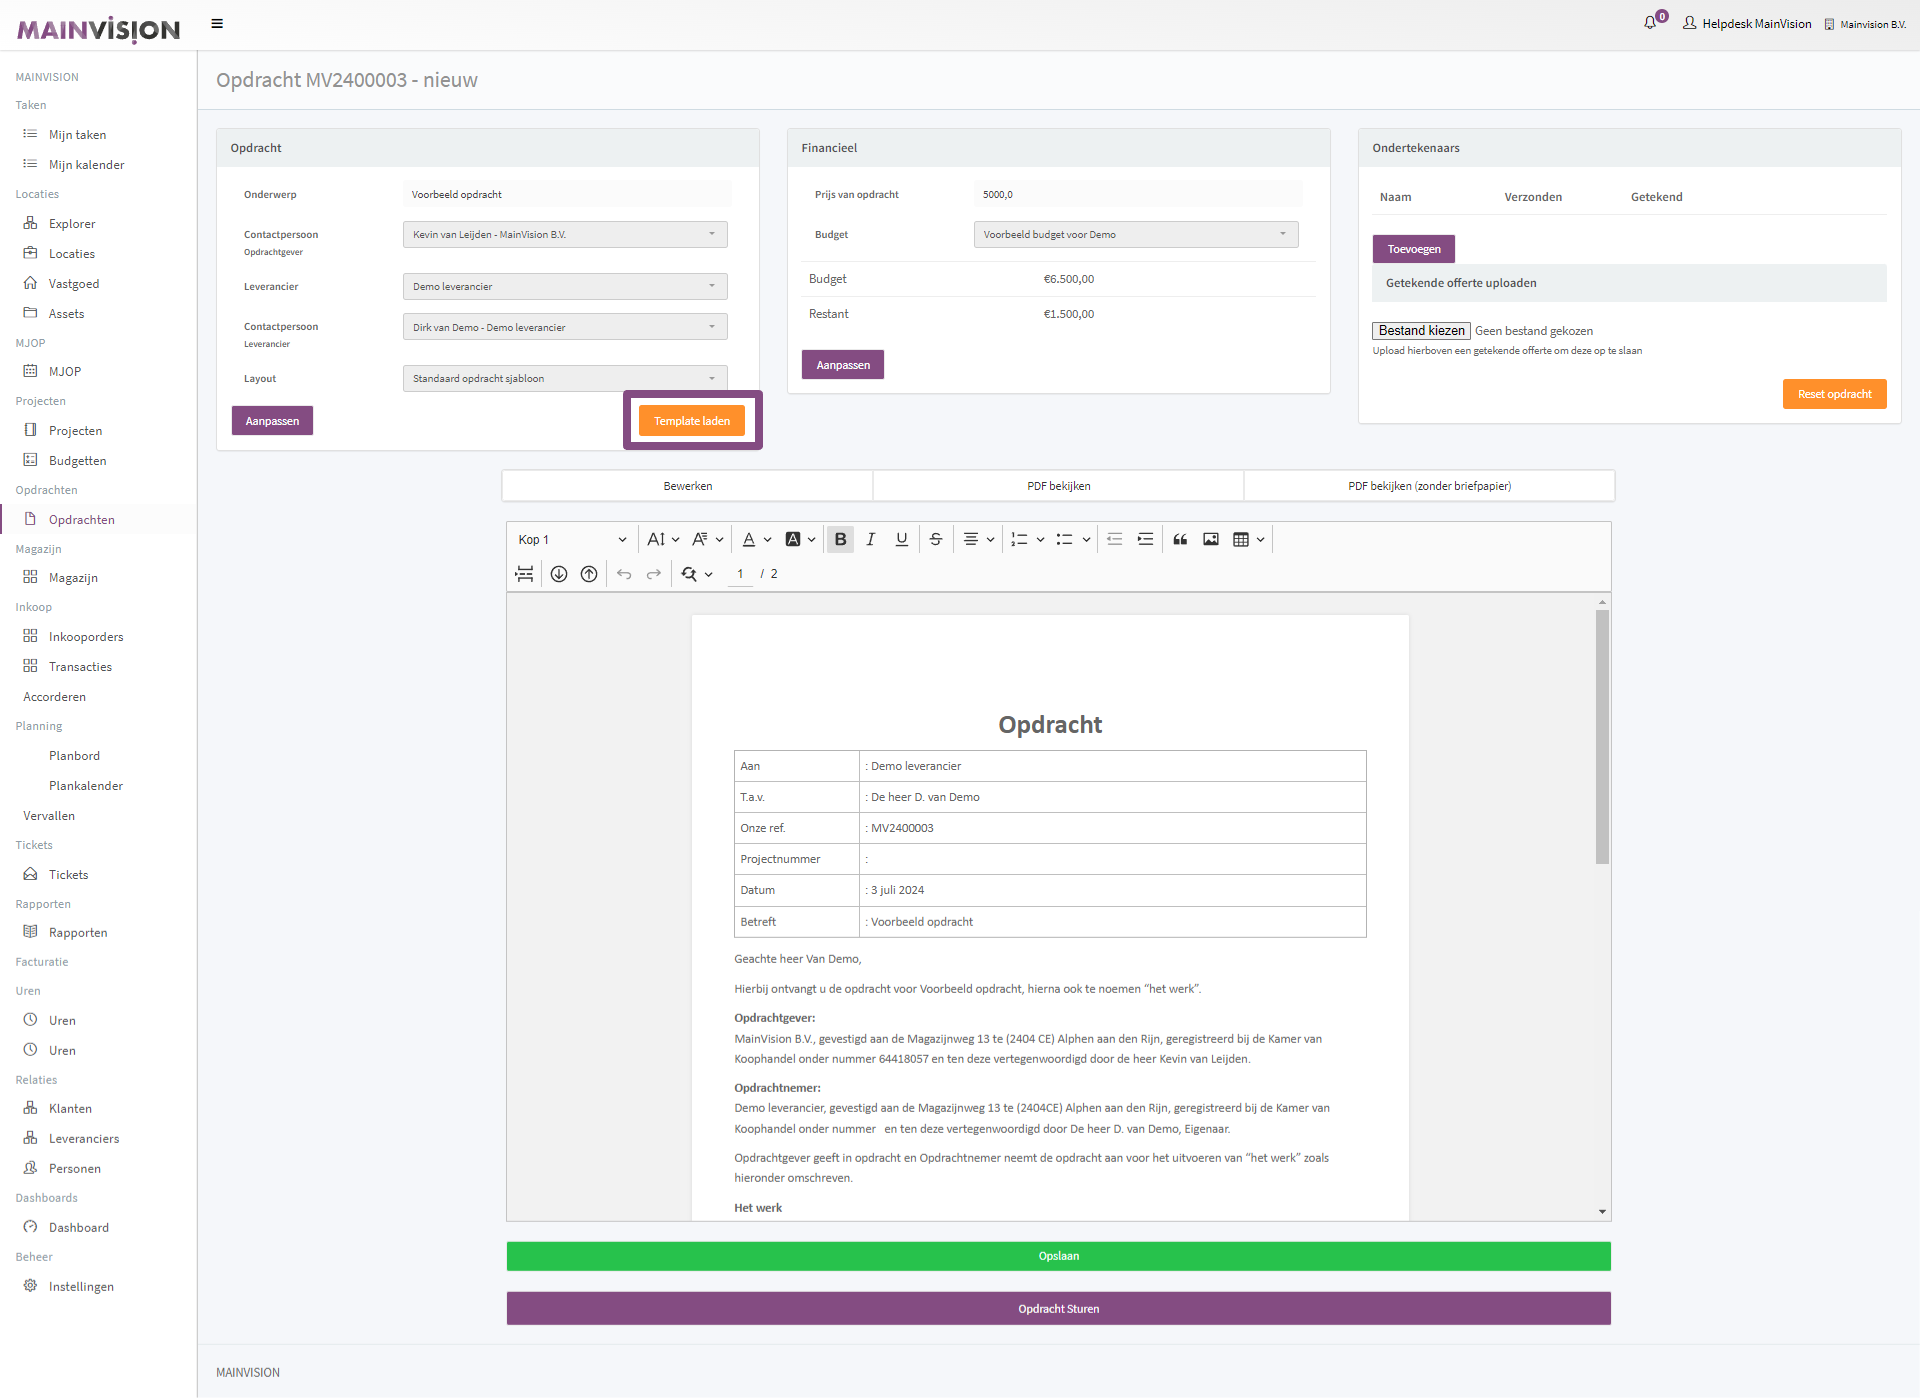Viewport: 1920px width, 1398px height.
Task: Collapse the sidebar with the hamburger icon
Action: pyautogui.click(x=217, y=24)
